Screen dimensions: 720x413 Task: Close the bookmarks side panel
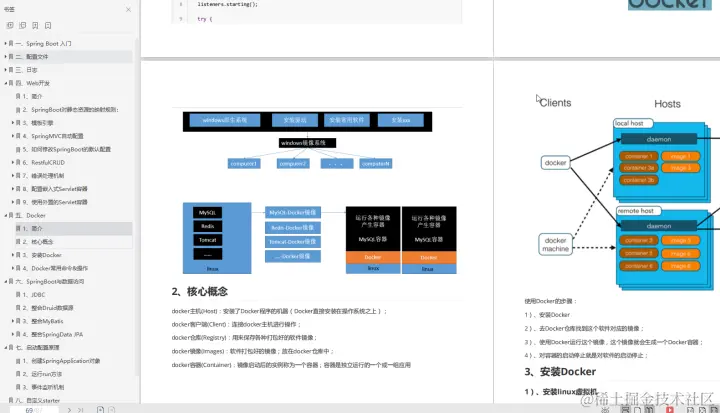(128, 9)
